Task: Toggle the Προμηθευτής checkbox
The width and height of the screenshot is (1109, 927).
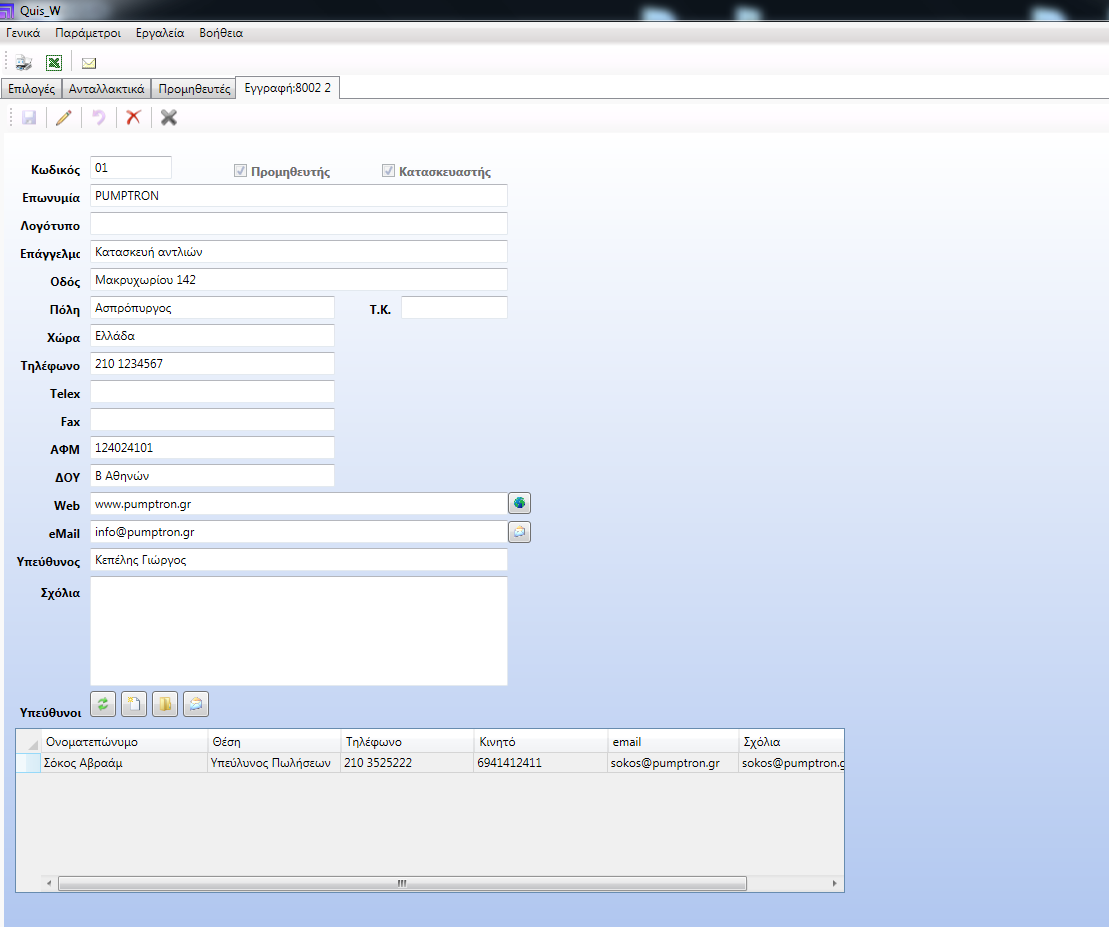Action: coord(240,170)
